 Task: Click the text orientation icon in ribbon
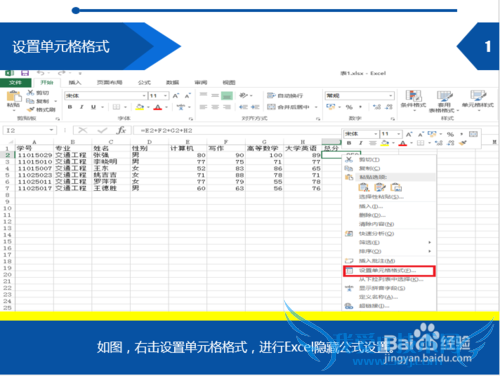[x=244, y=96]
